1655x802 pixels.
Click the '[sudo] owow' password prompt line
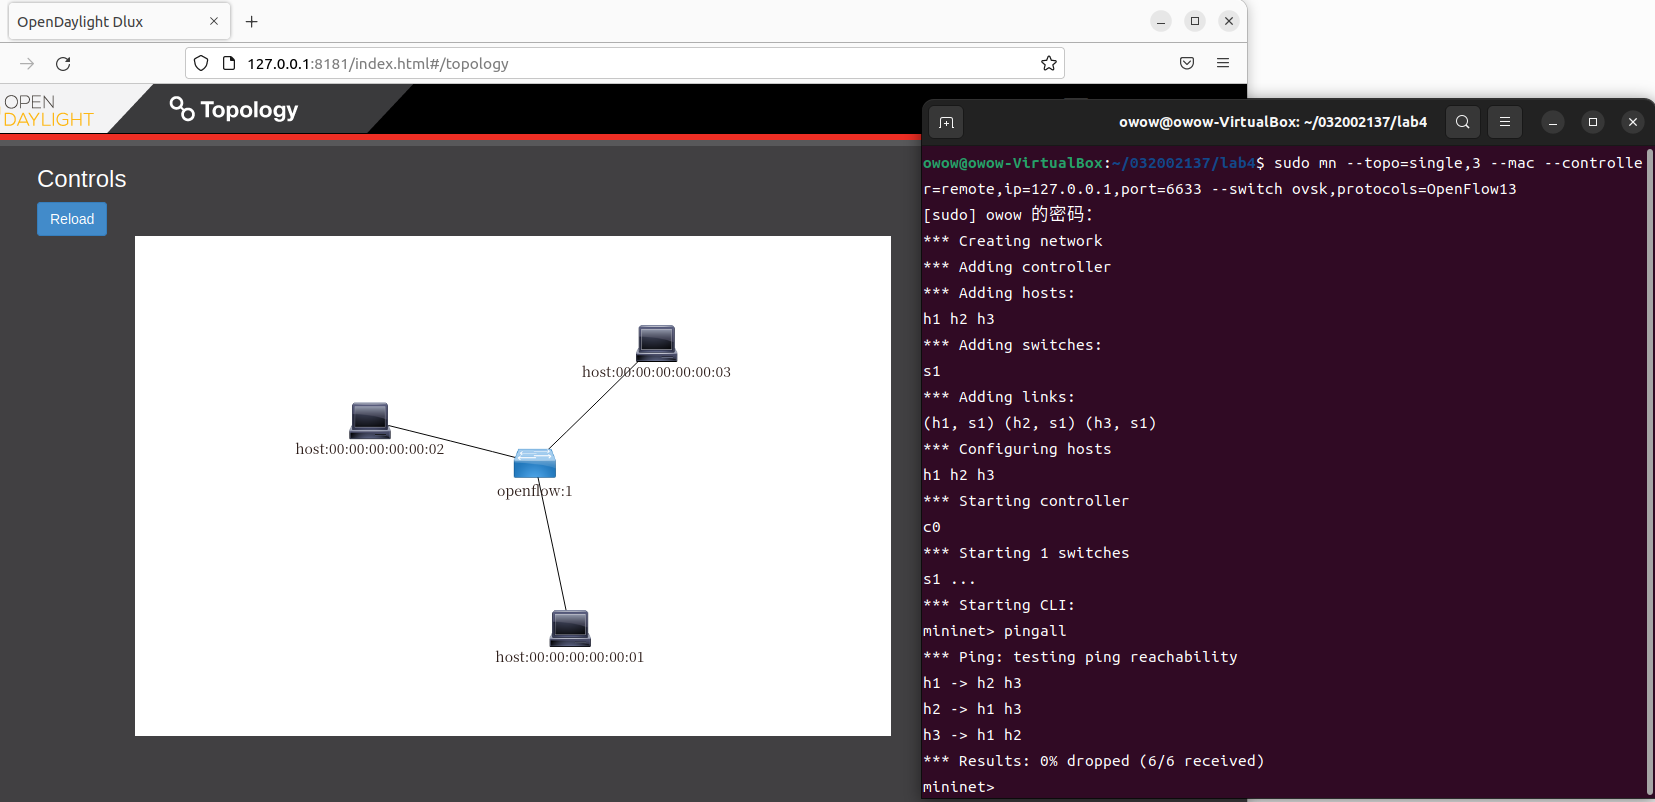point(1008,215)
